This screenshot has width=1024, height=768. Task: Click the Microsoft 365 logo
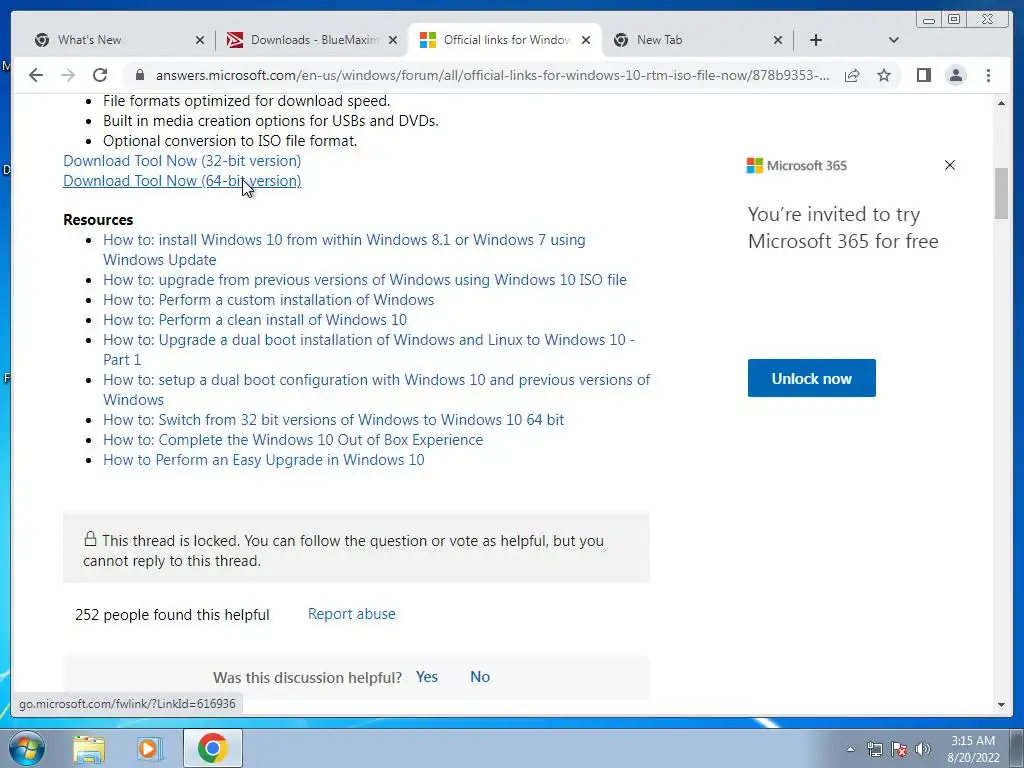797,165
